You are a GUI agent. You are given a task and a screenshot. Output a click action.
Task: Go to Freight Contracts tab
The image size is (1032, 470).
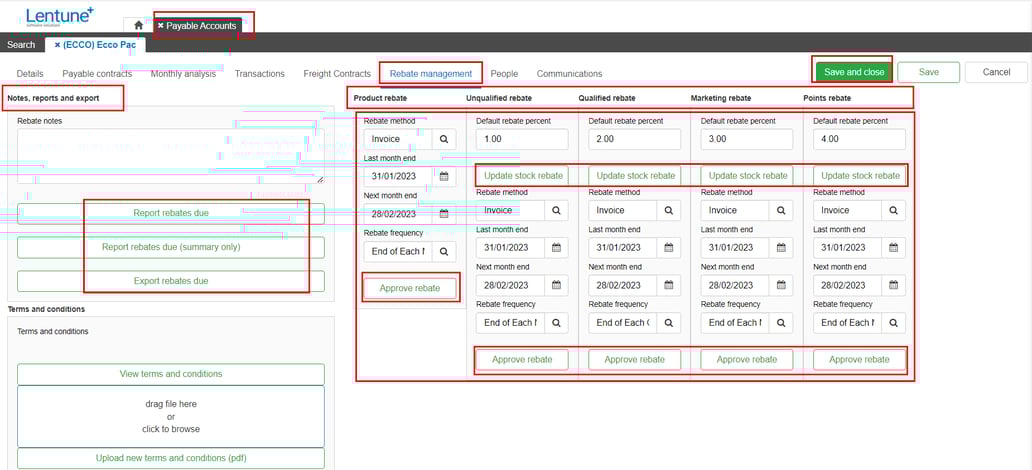point(337,74)
